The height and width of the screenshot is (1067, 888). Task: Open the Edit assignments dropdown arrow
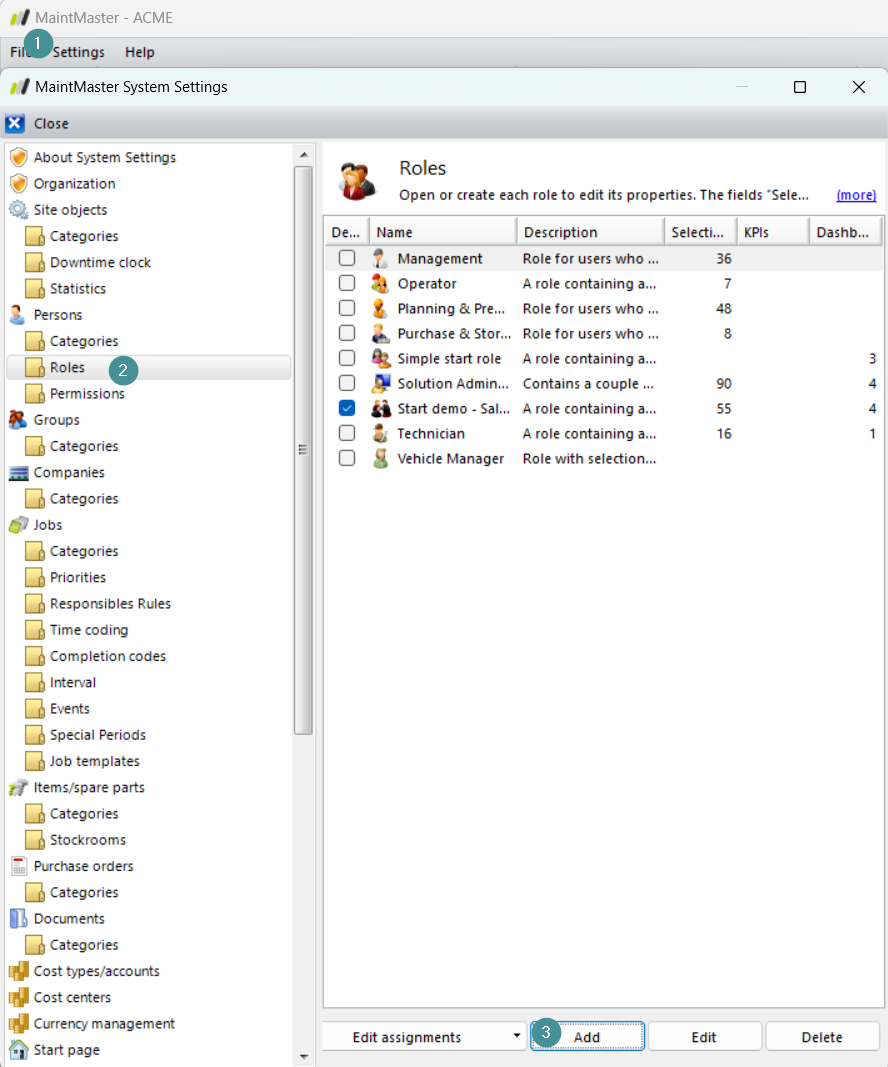516,1036
